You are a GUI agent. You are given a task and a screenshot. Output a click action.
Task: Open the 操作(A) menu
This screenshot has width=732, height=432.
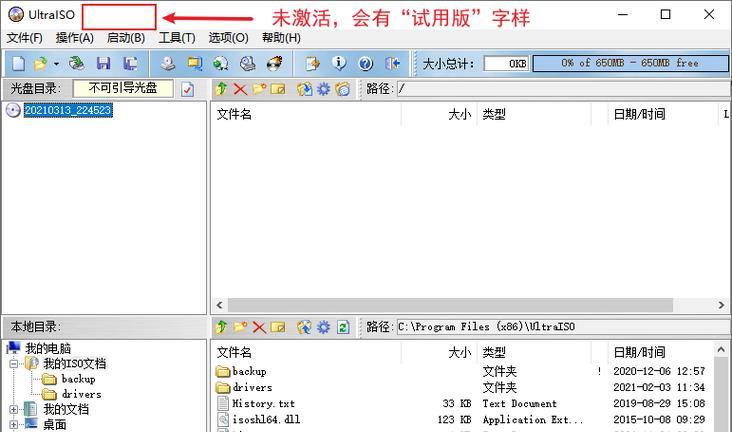tap(74, 38)
